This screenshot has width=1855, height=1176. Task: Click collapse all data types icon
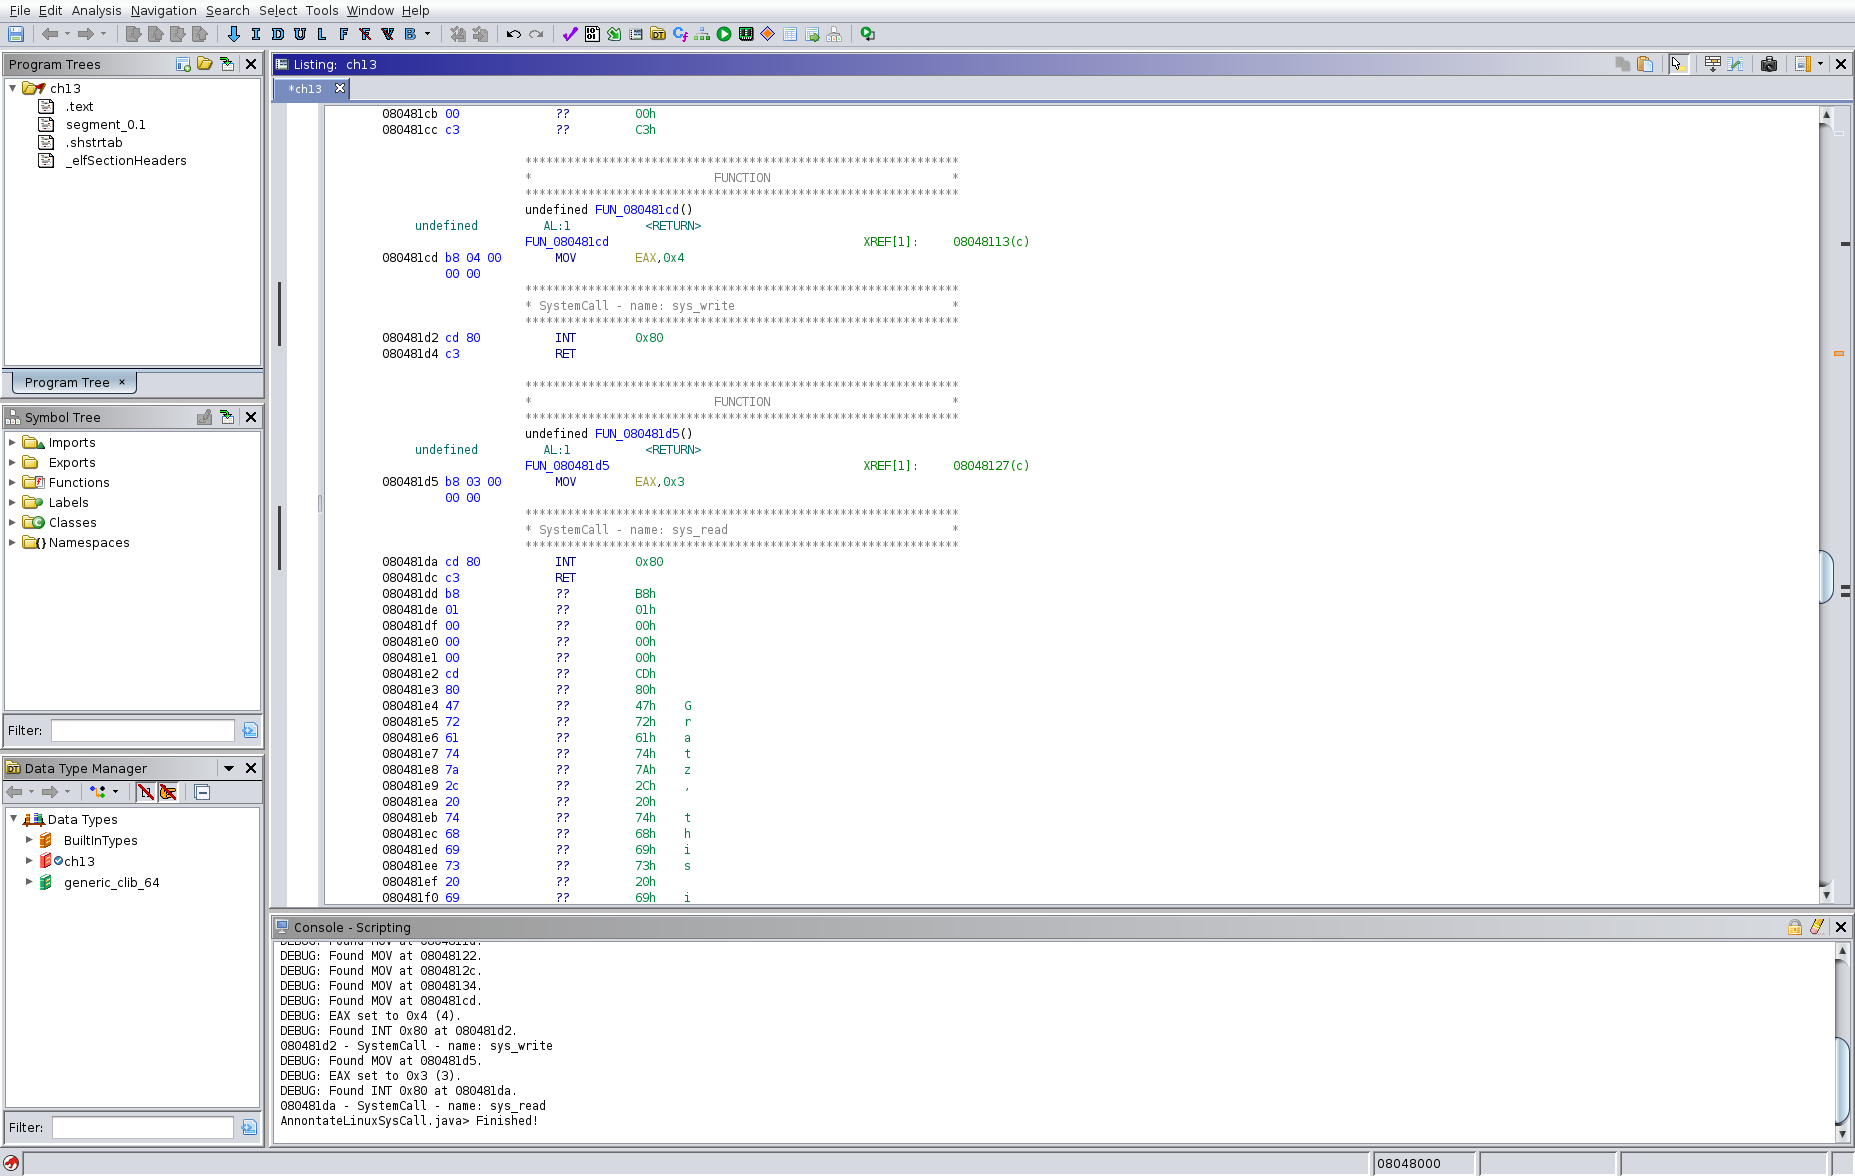202,792
